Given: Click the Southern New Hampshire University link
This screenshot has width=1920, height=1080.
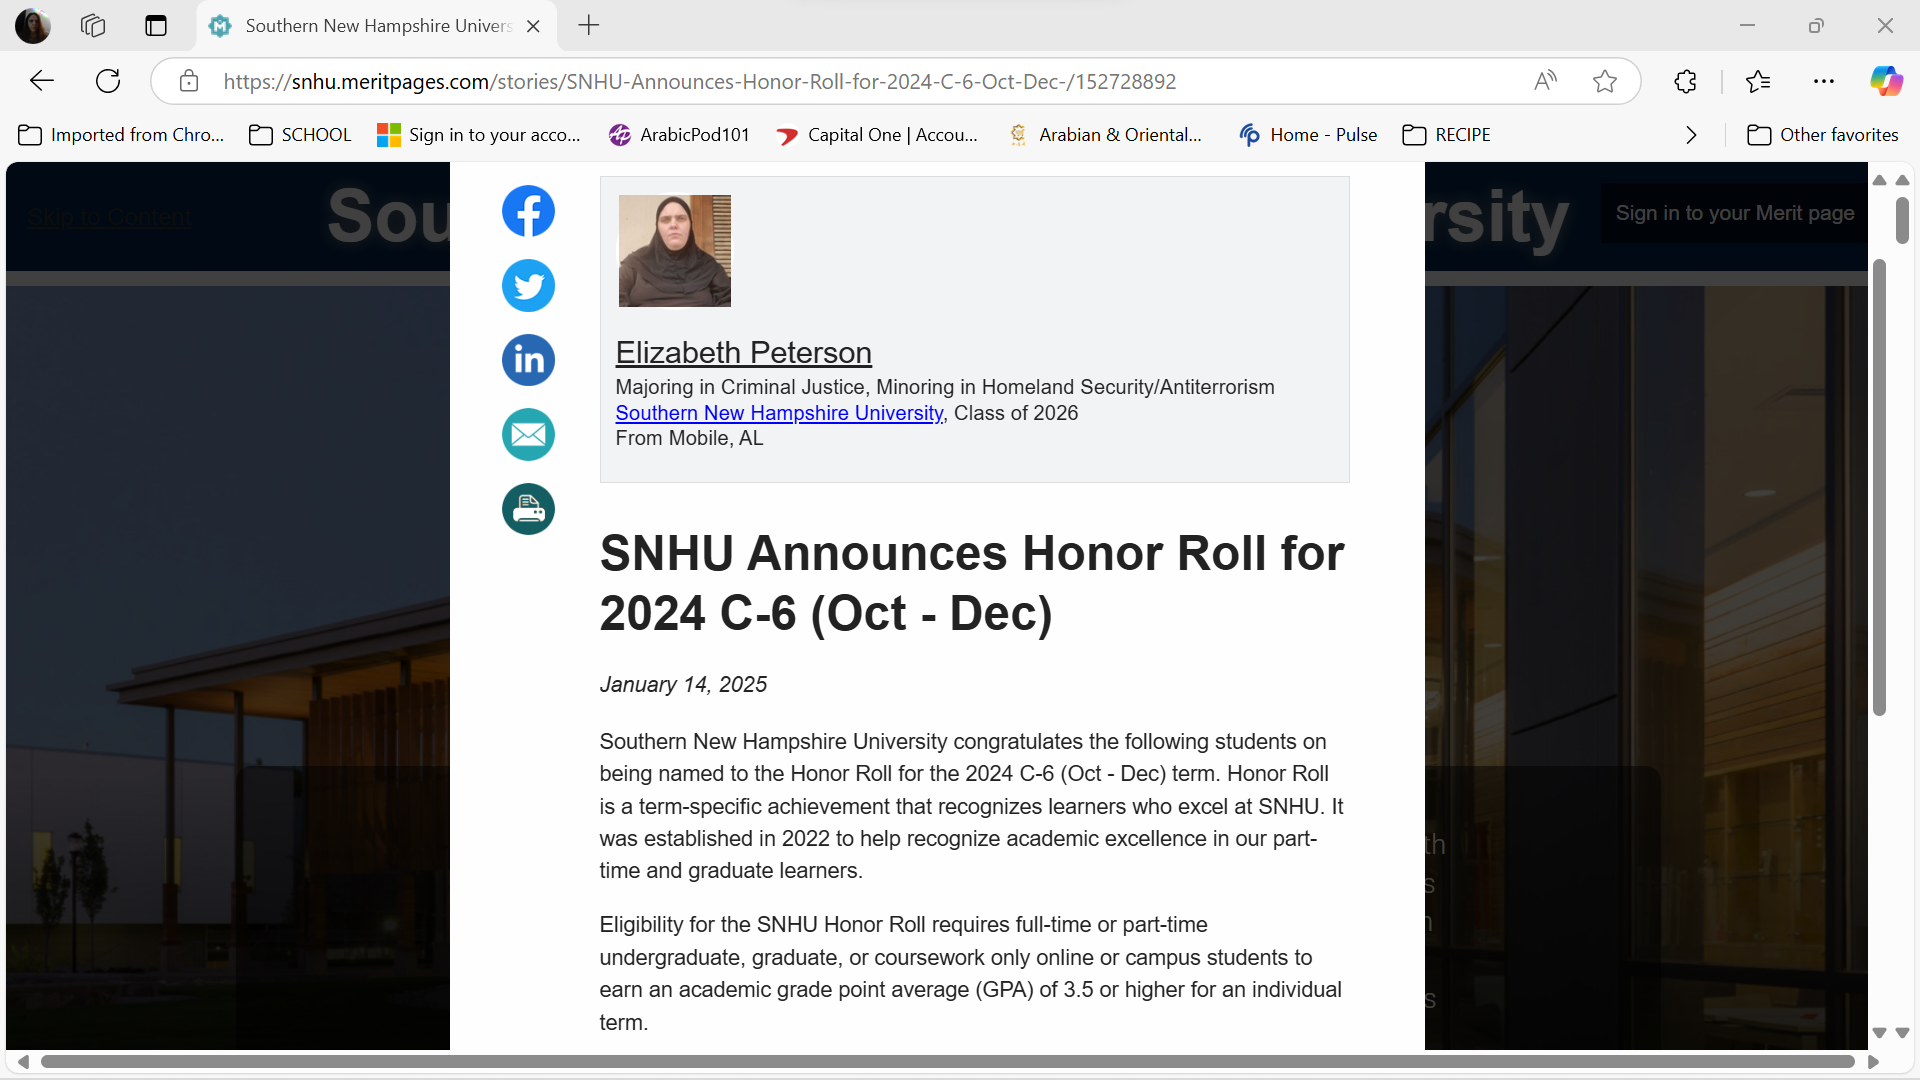Looking at the screenshot, I should (779, 413).
